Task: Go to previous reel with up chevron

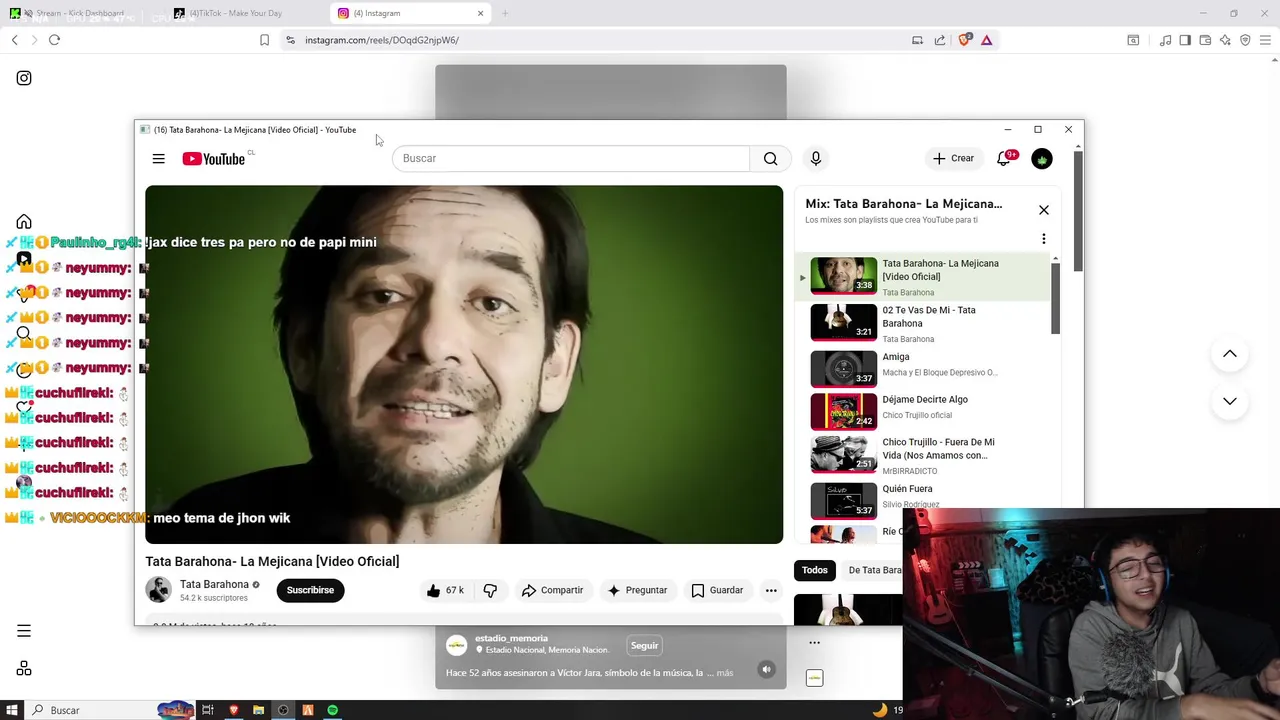Action: [1230, 354]
